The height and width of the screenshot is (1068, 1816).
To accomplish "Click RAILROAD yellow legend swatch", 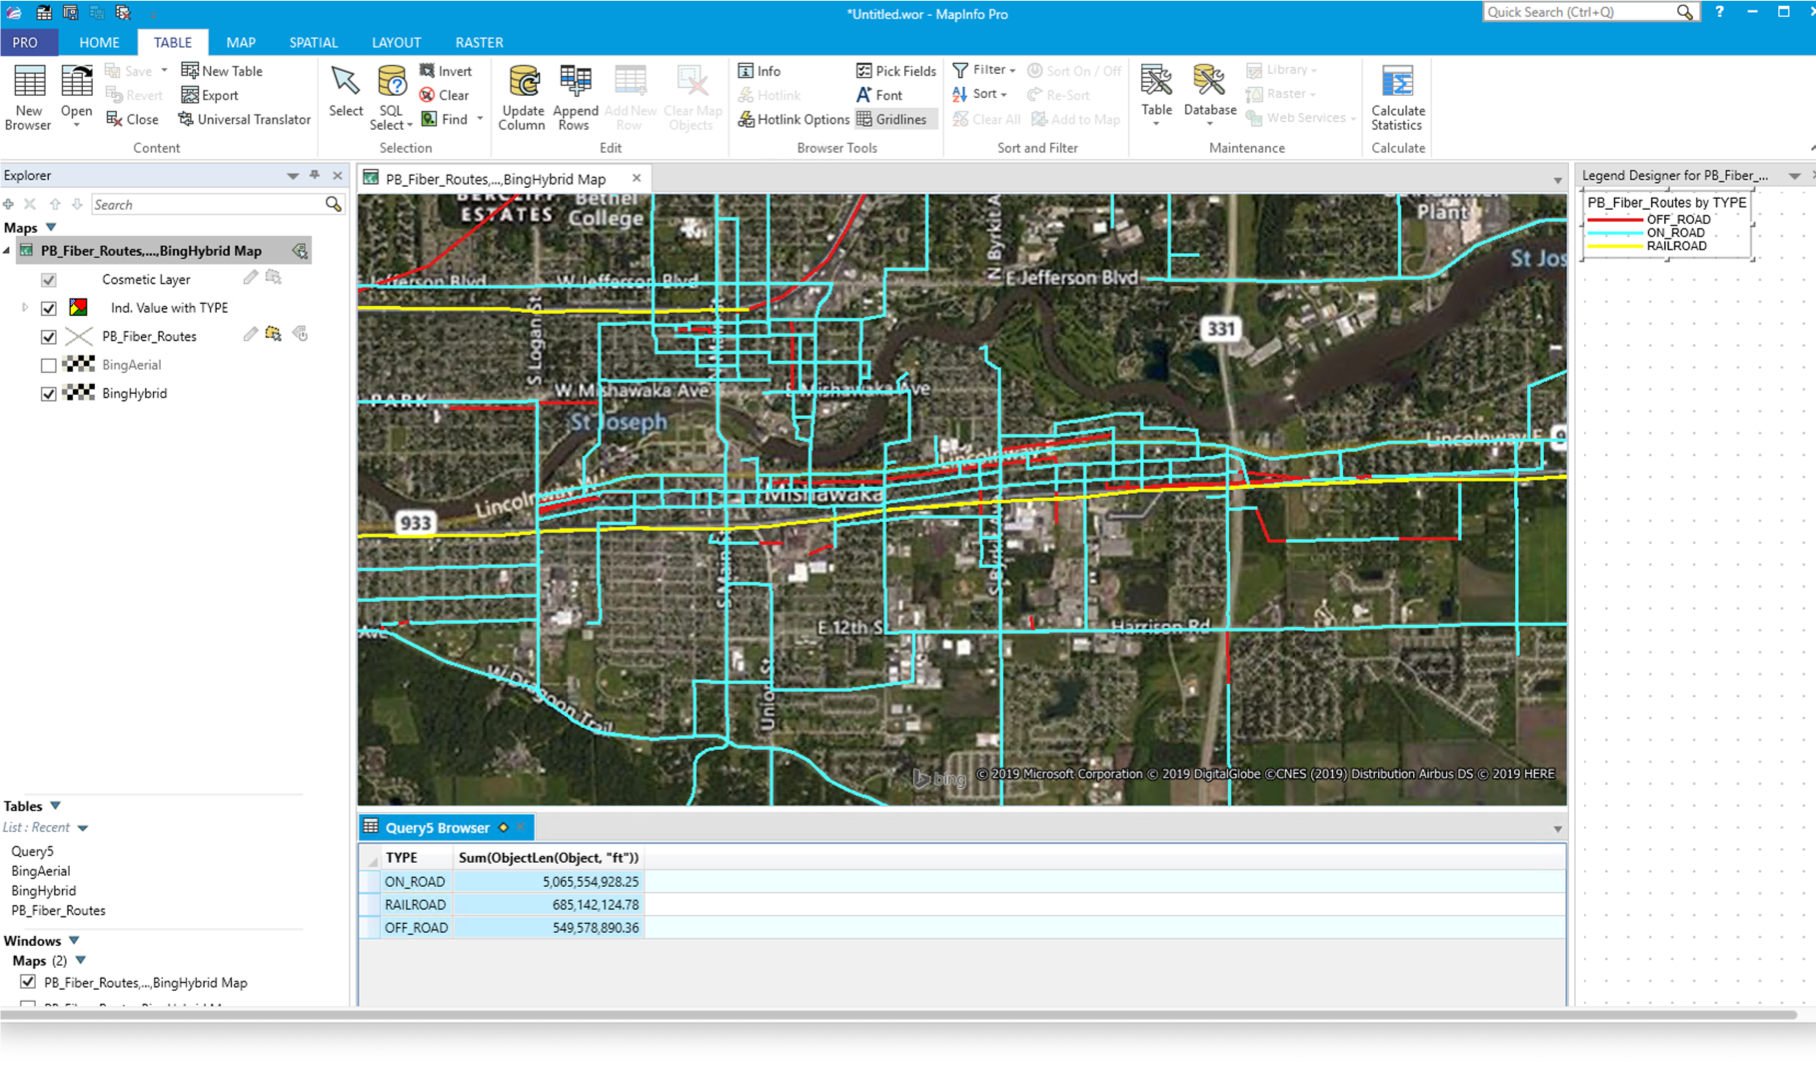I will [1615, 246].
